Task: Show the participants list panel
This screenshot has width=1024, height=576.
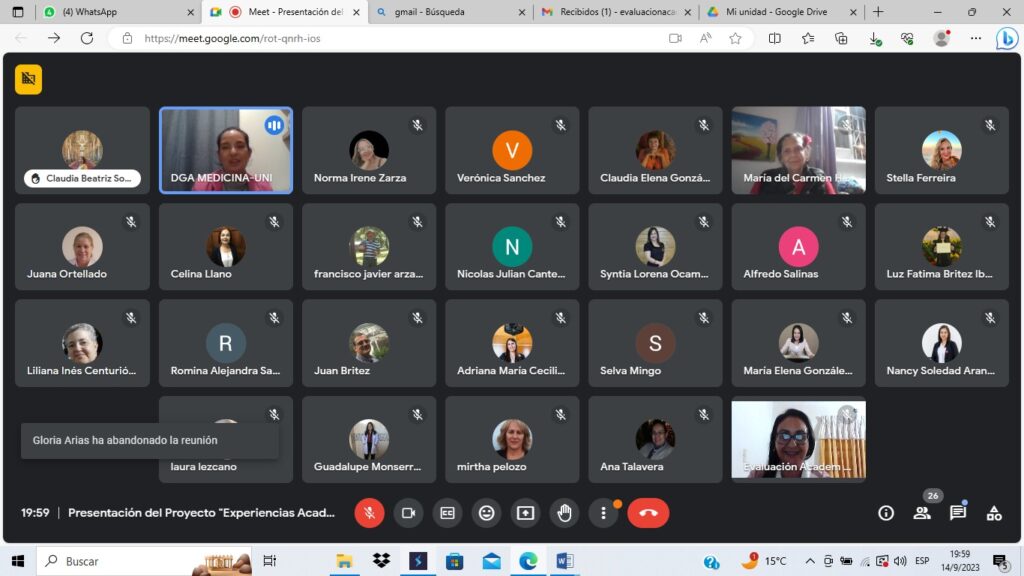Action: tap(922, 513)
